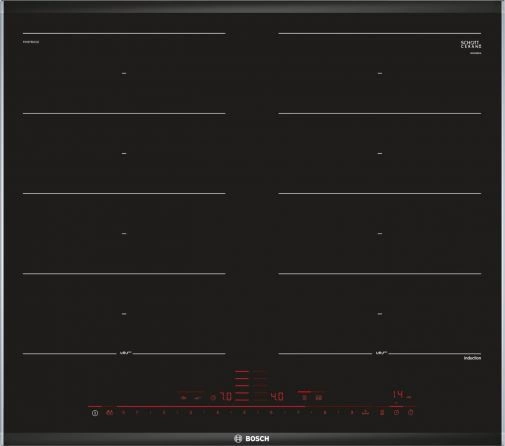Tap the frying sensor pan icon

click(198, 398)
